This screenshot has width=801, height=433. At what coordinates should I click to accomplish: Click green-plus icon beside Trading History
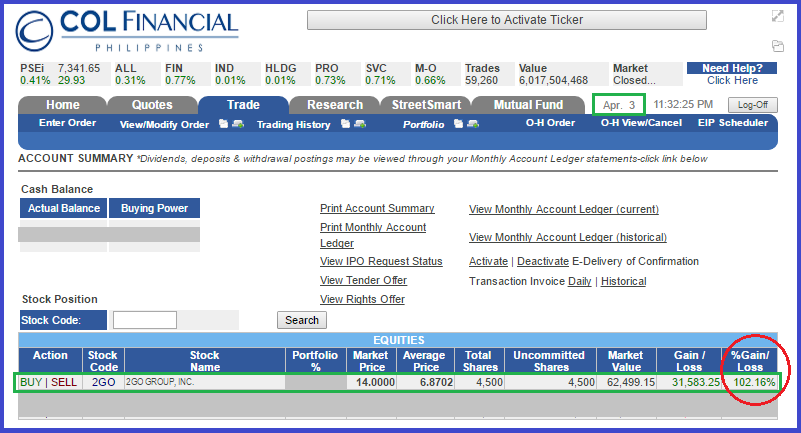tap(360, 124)
